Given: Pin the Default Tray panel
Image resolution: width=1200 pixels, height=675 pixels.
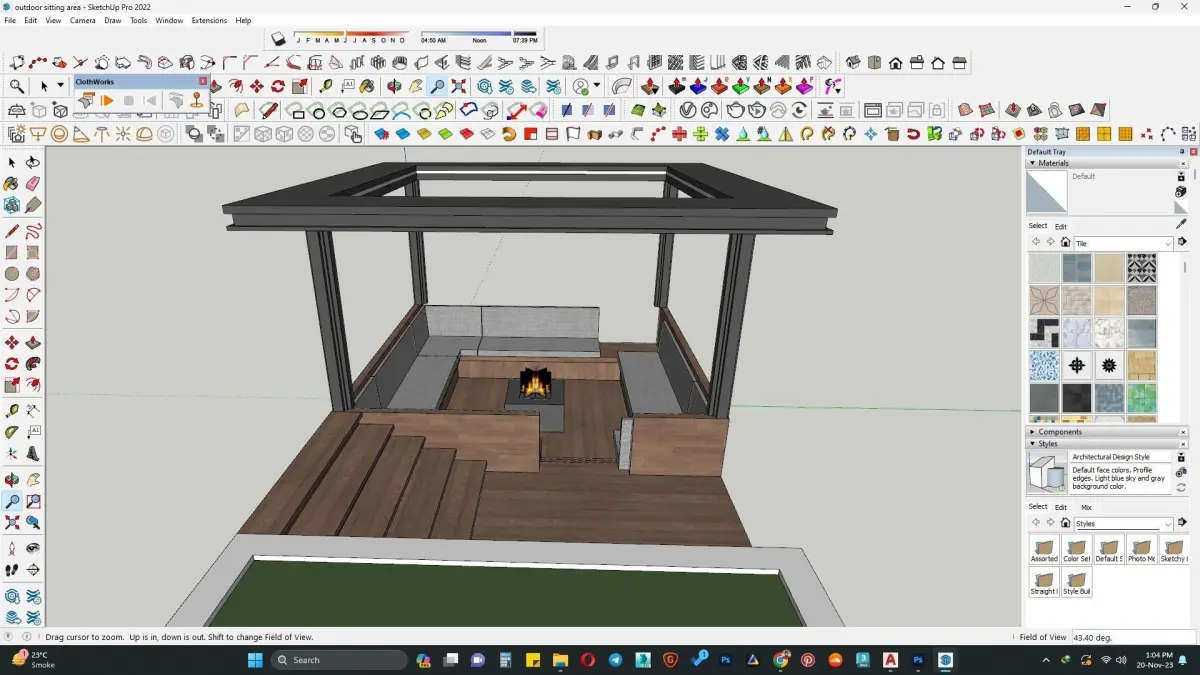Looking at the screenshot, I should click(1182, 152).
